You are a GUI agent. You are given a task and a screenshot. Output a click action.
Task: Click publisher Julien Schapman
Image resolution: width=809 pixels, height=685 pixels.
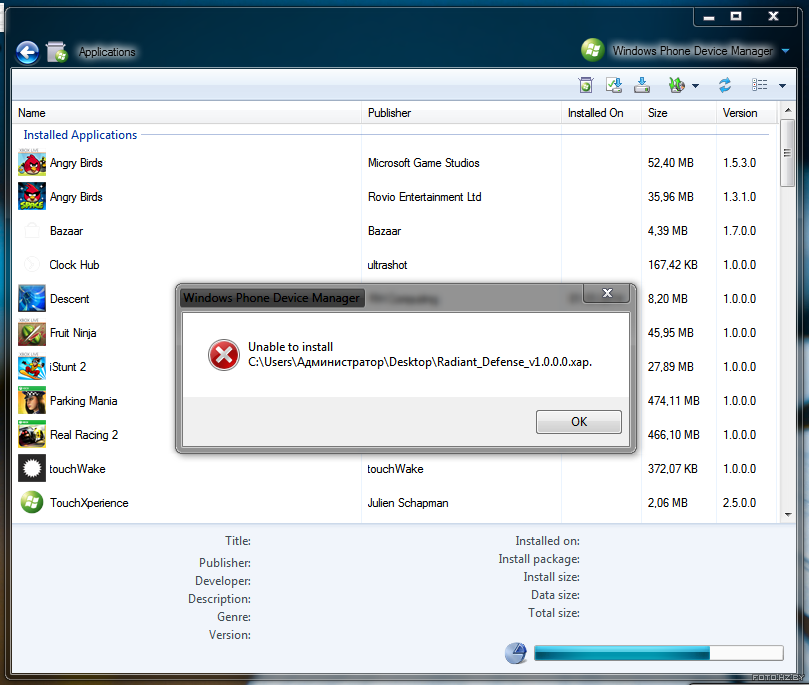click(x=408, y=503)
